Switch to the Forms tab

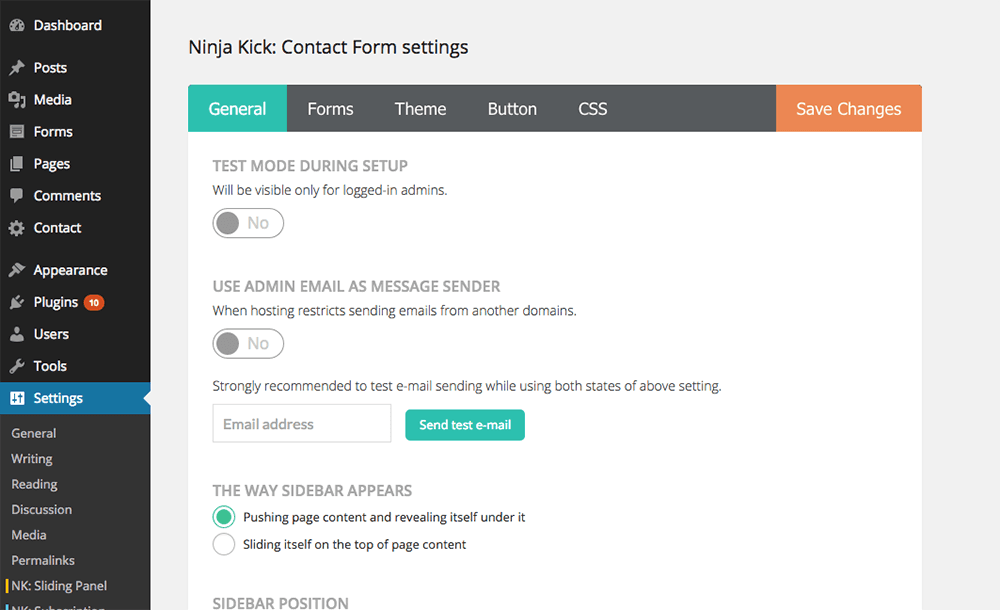[330, 108]
